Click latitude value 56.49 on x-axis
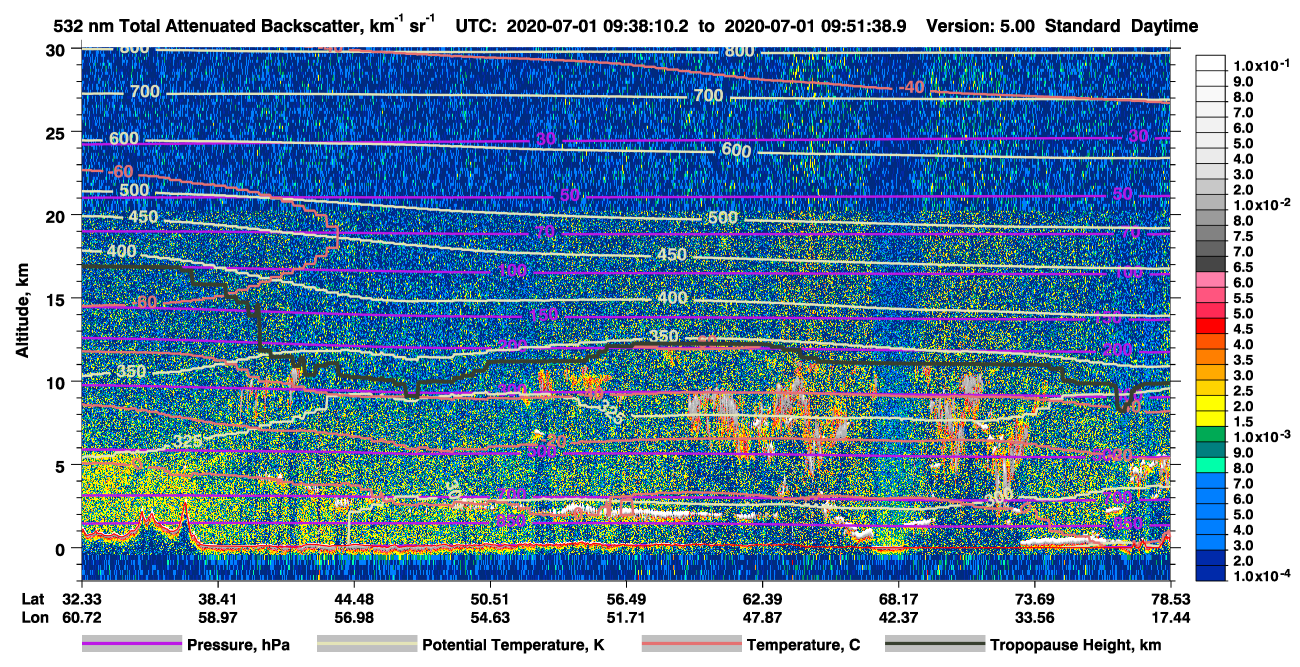1300x667 pixels. [626, 599]
